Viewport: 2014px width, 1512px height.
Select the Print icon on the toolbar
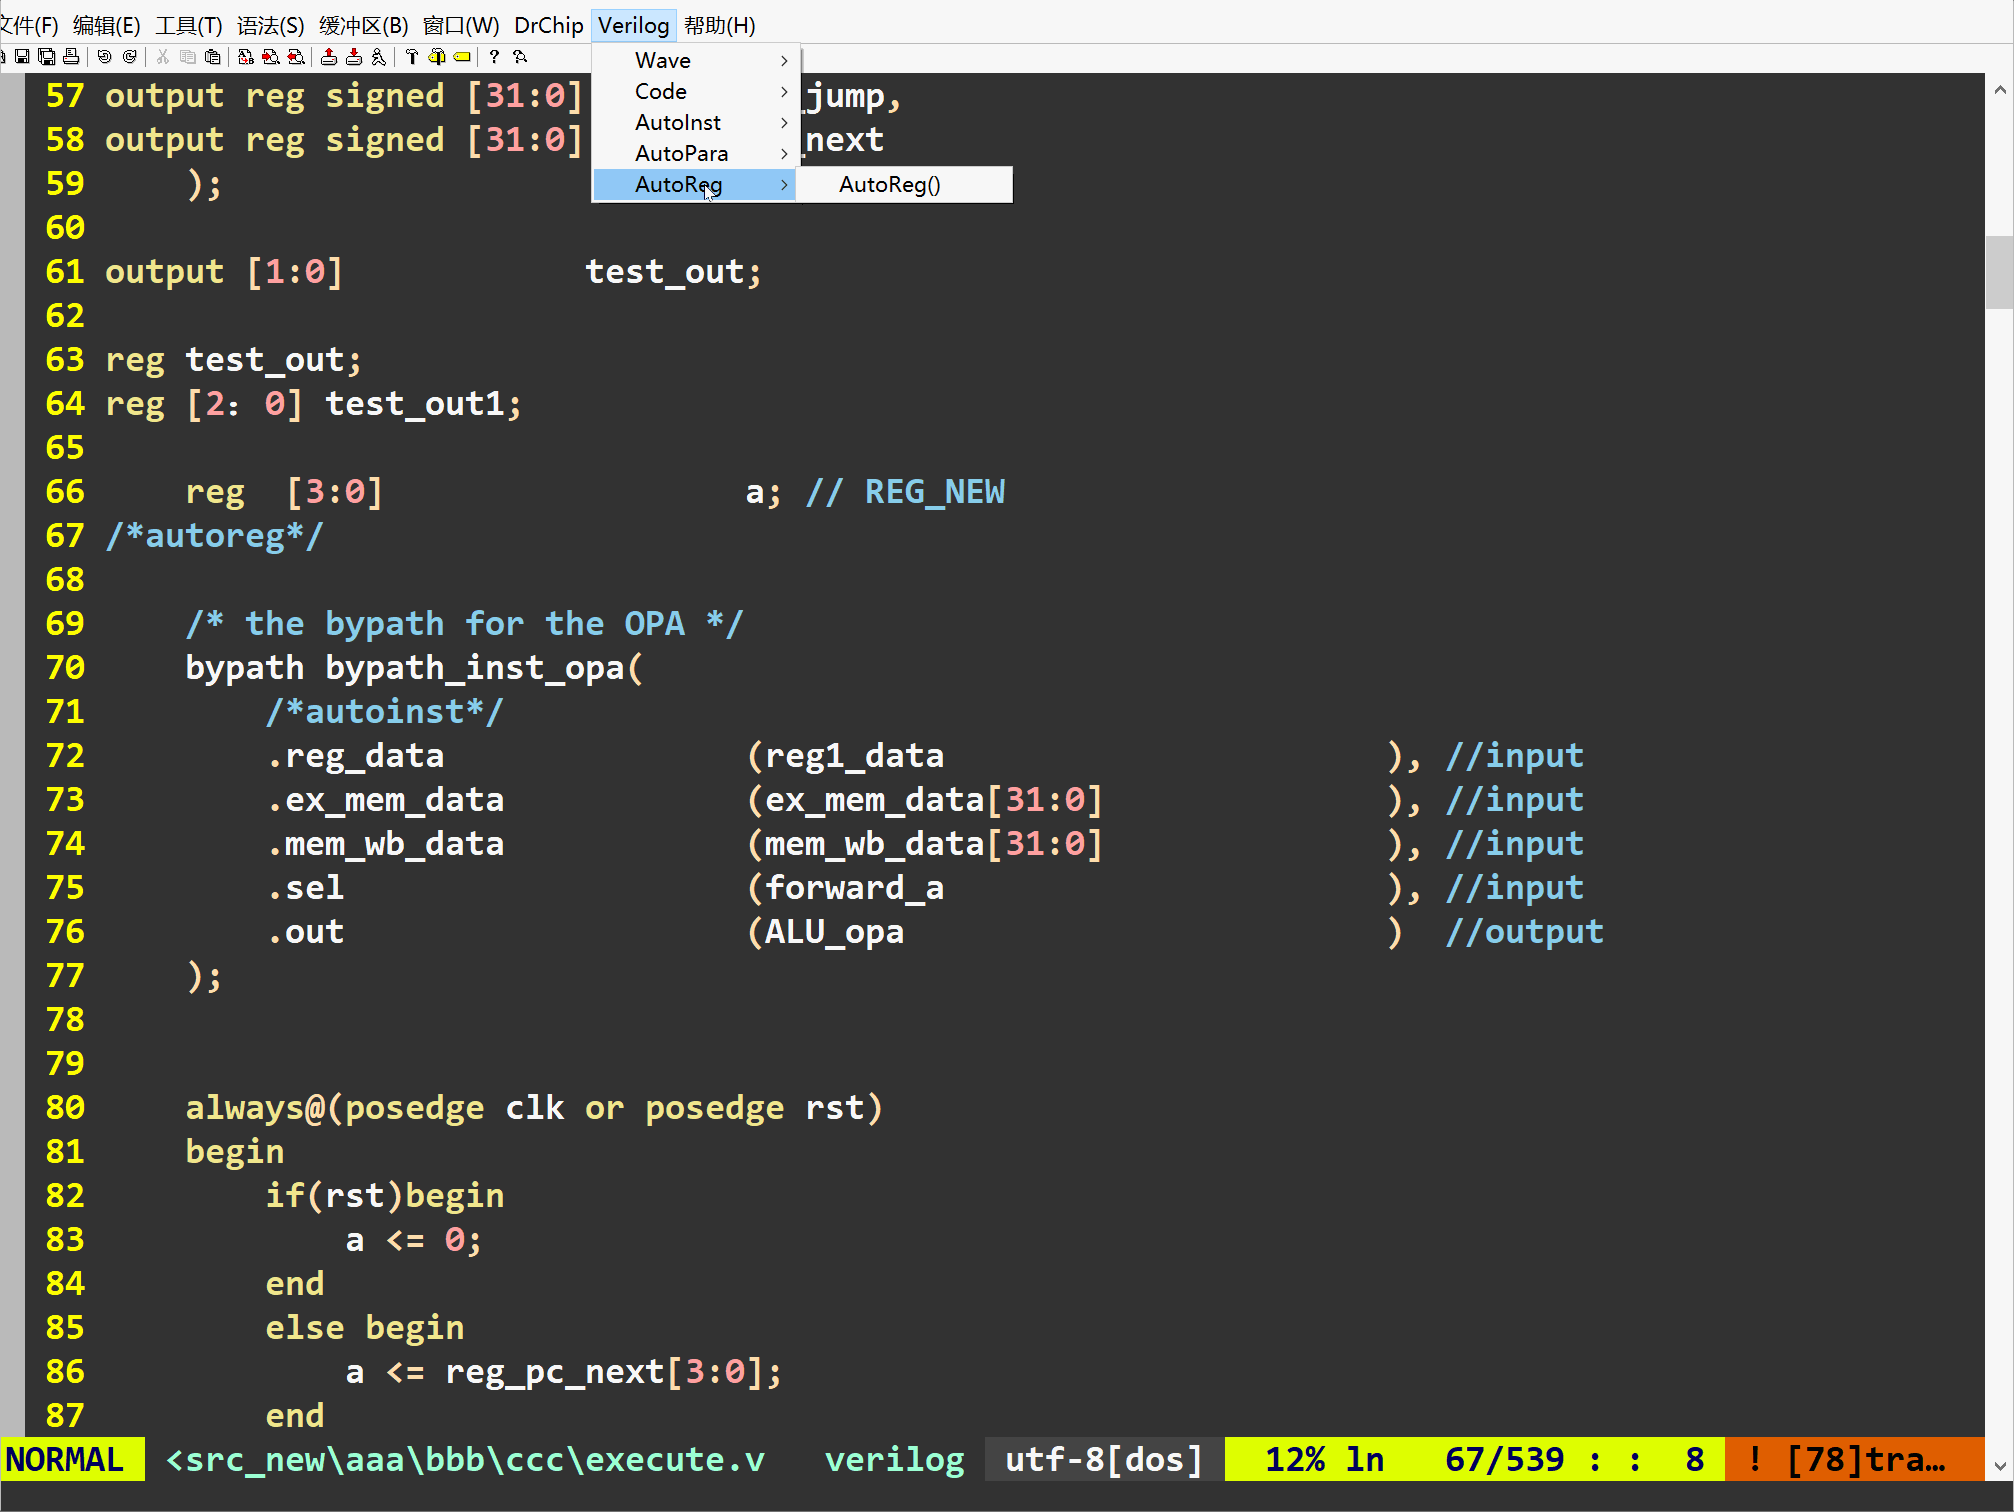tap(72, 57)
